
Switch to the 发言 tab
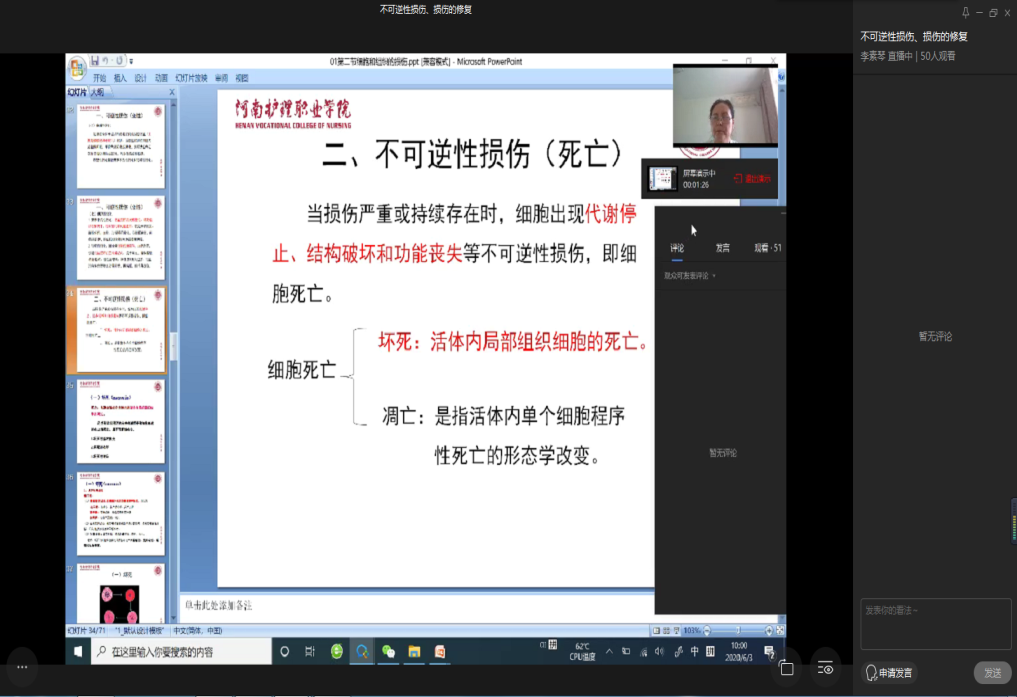click(x=722, y=248)
